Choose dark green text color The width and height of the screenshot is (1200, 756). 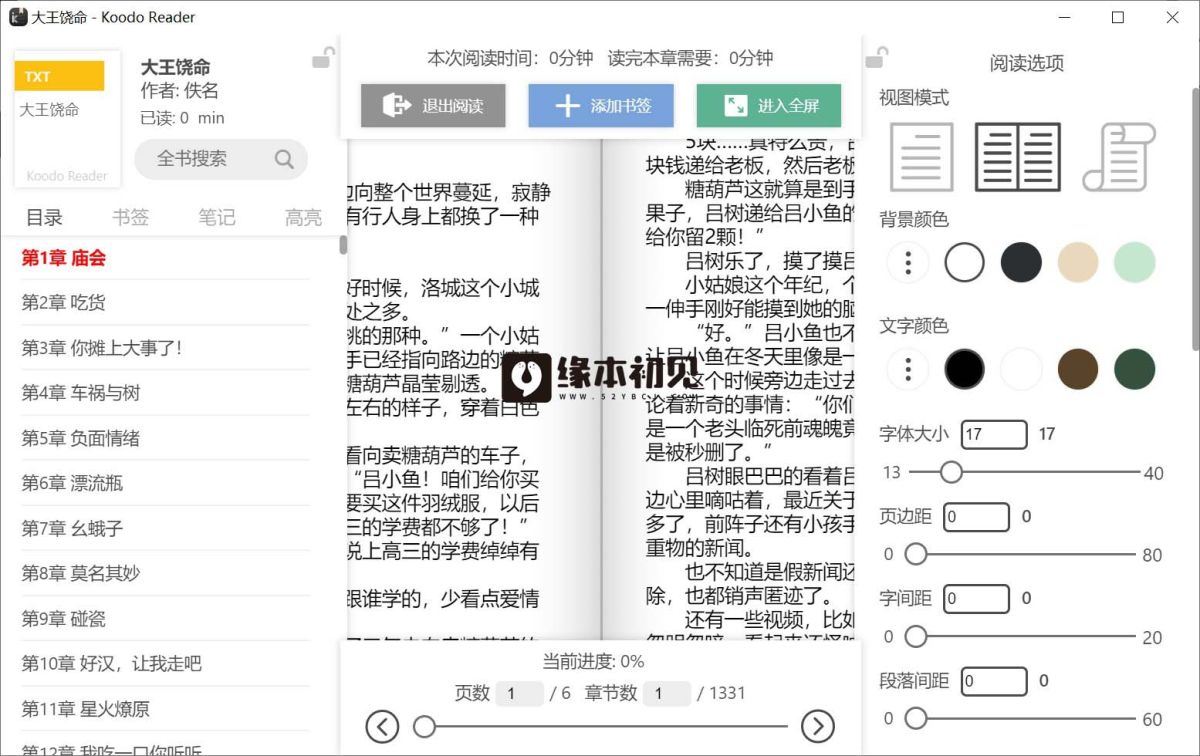tap(1135, 369)
